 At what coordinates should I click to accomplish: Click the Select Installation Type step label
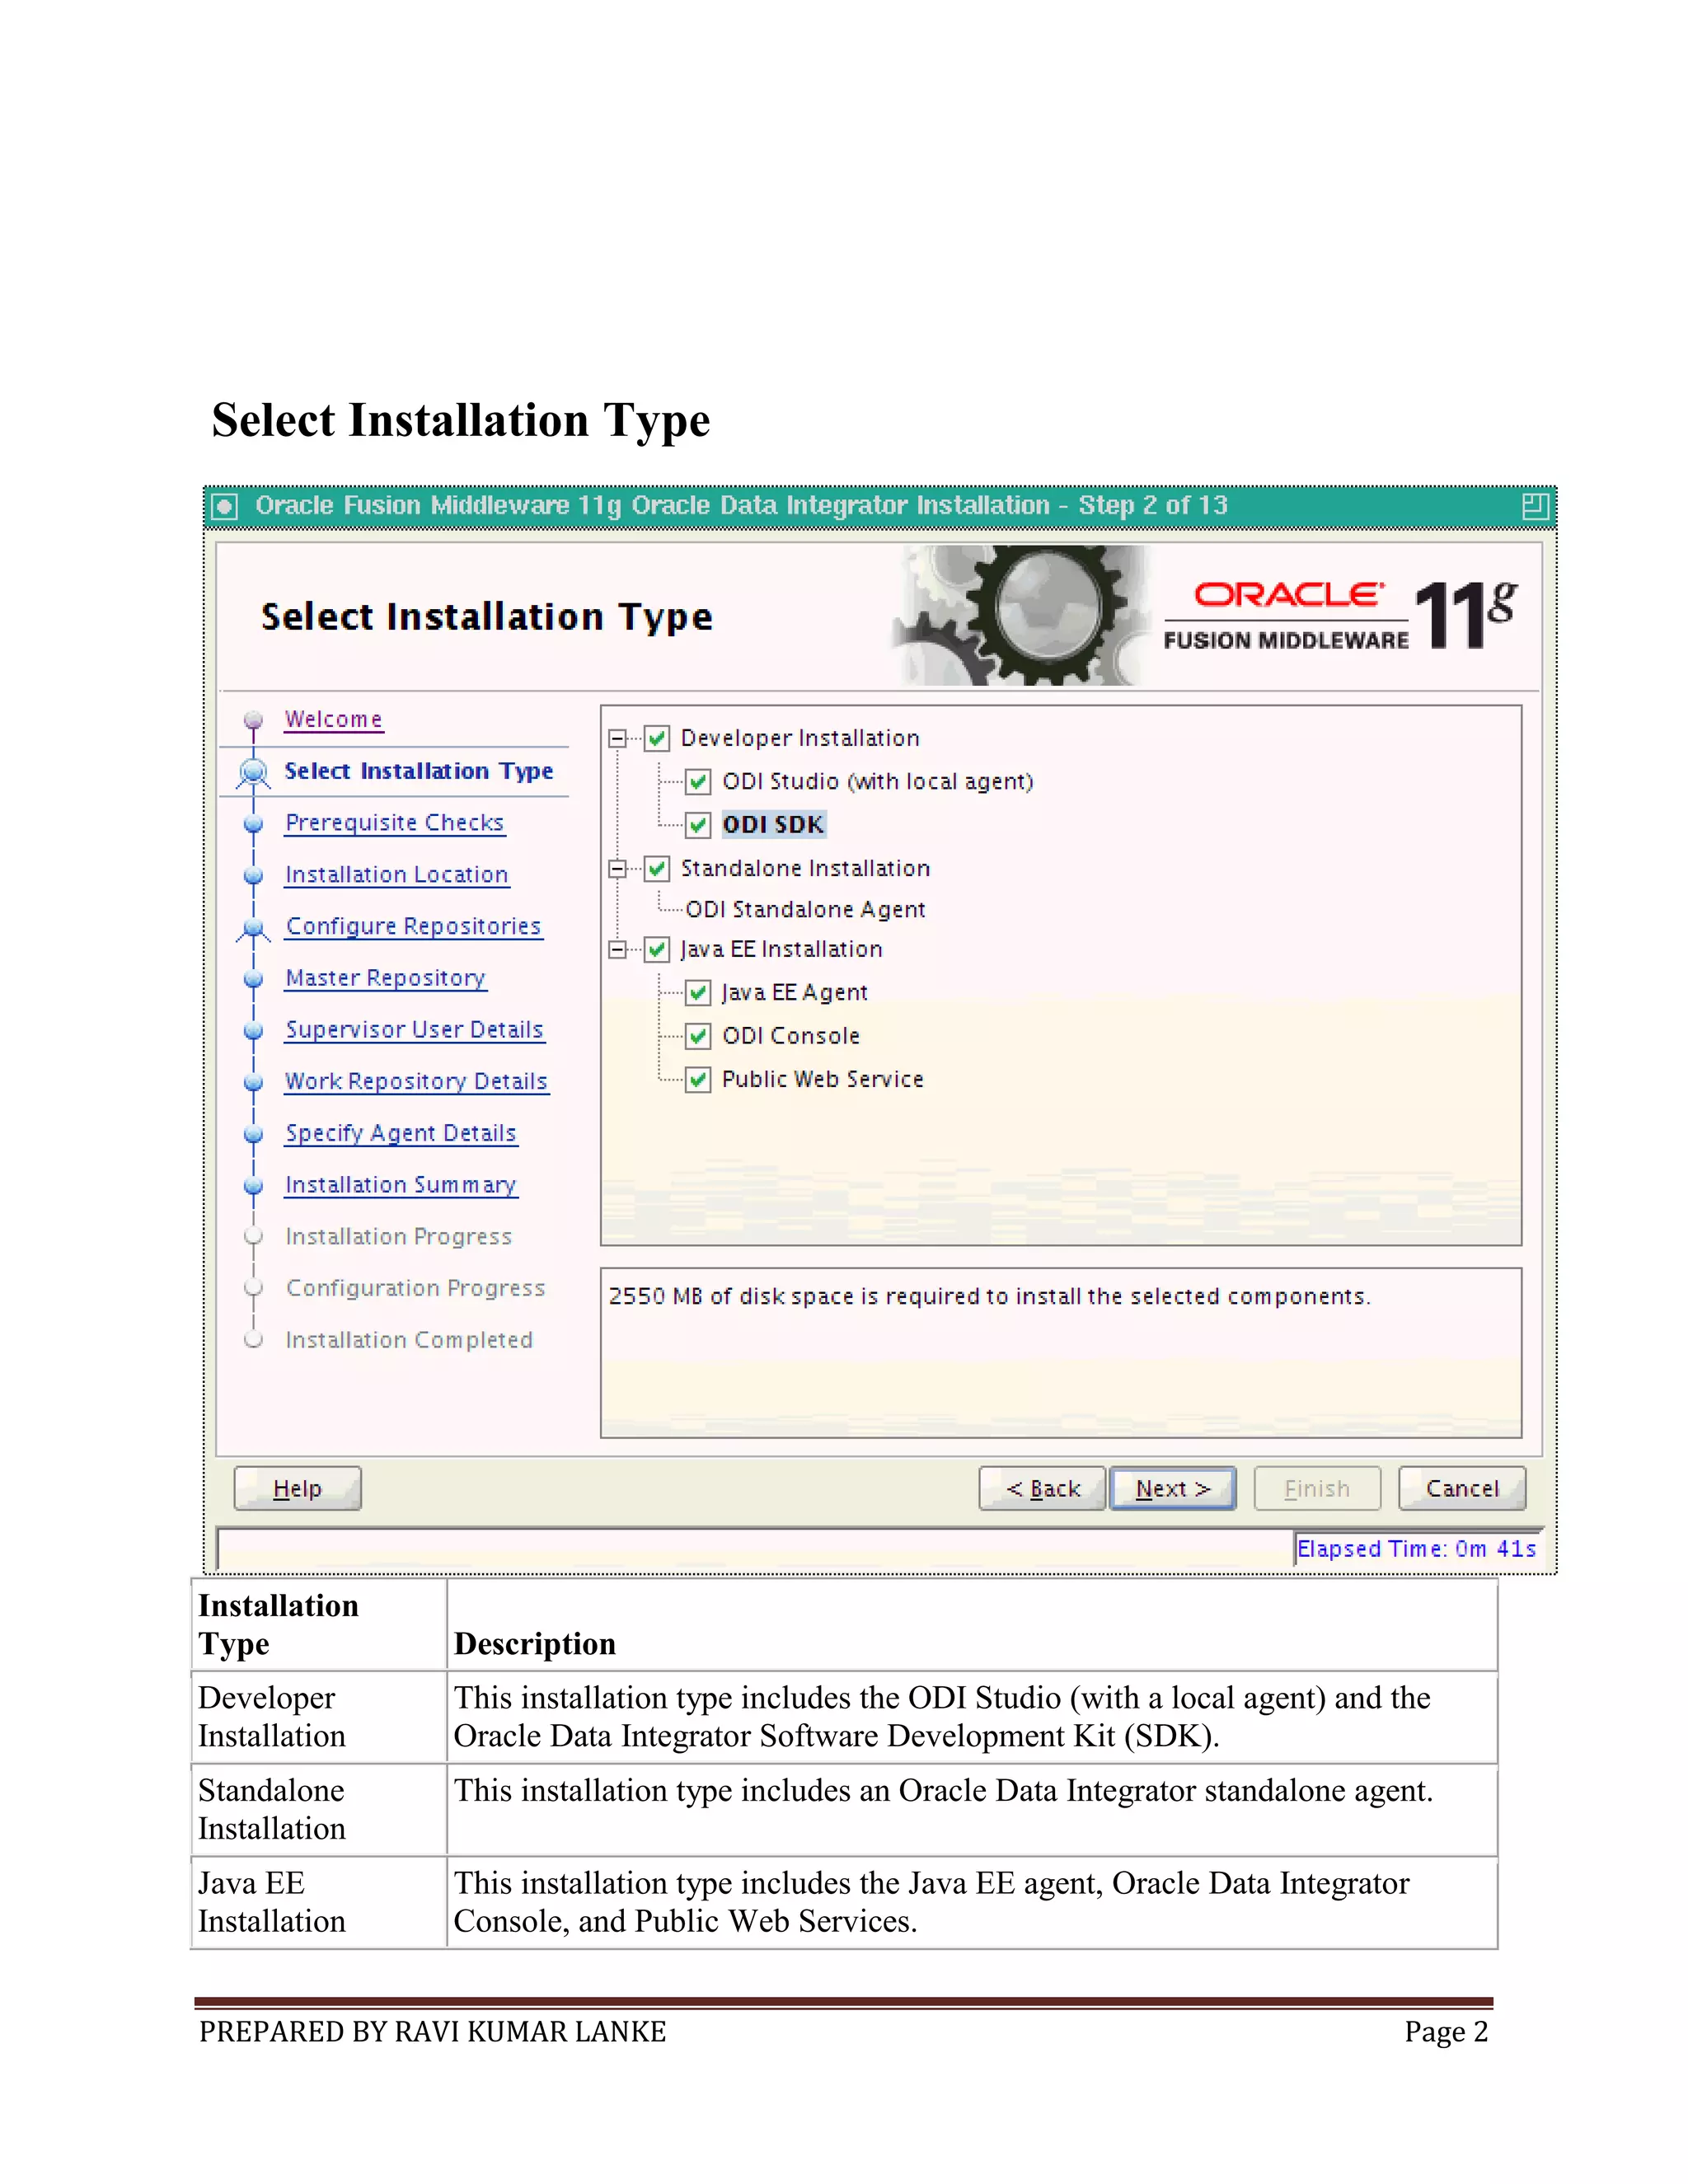coord(418,771)
